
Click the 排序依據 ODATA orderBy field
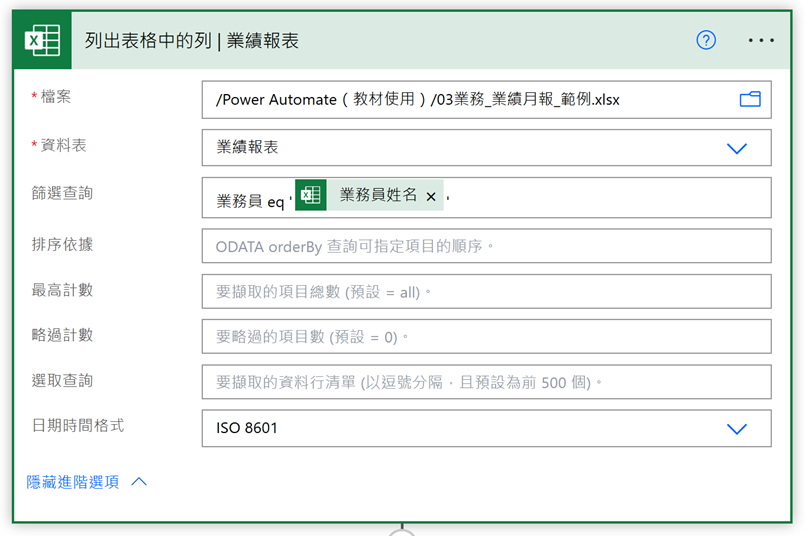(x=486, y=246)
